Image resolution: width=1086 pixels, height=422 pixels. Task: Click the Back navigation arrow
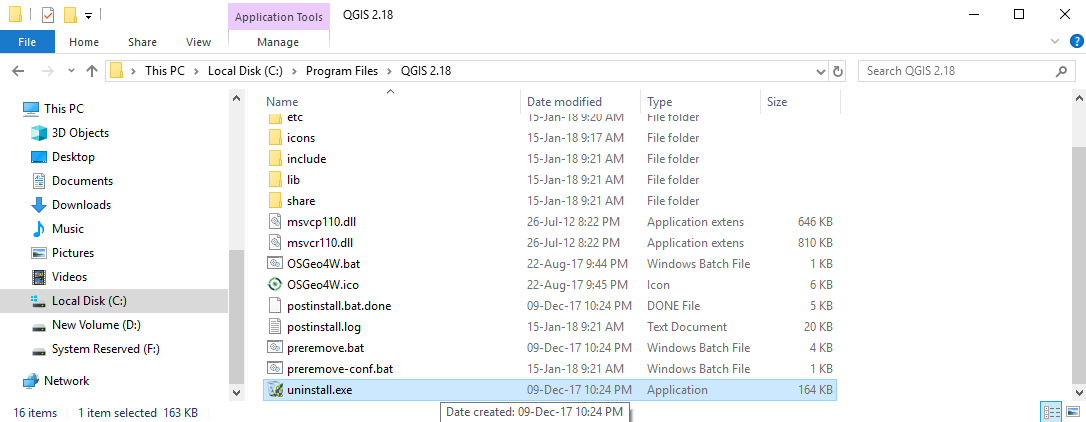[x=19, y=71]
